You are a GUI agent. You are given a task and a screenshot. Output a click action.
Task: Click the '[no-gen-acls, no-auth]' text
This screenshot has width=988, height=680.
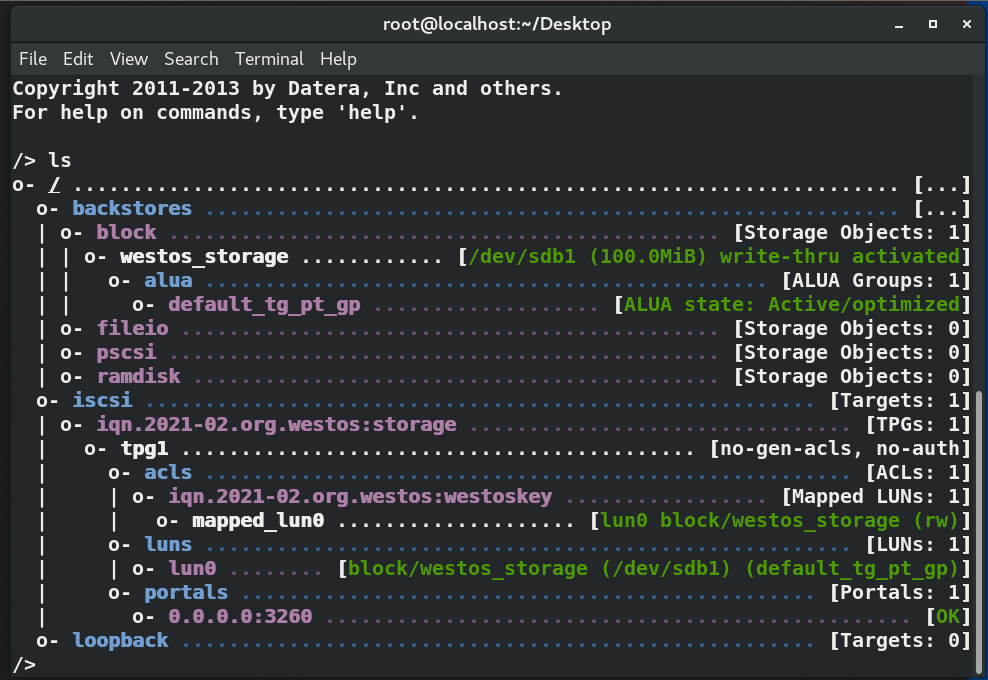(841, 448)
